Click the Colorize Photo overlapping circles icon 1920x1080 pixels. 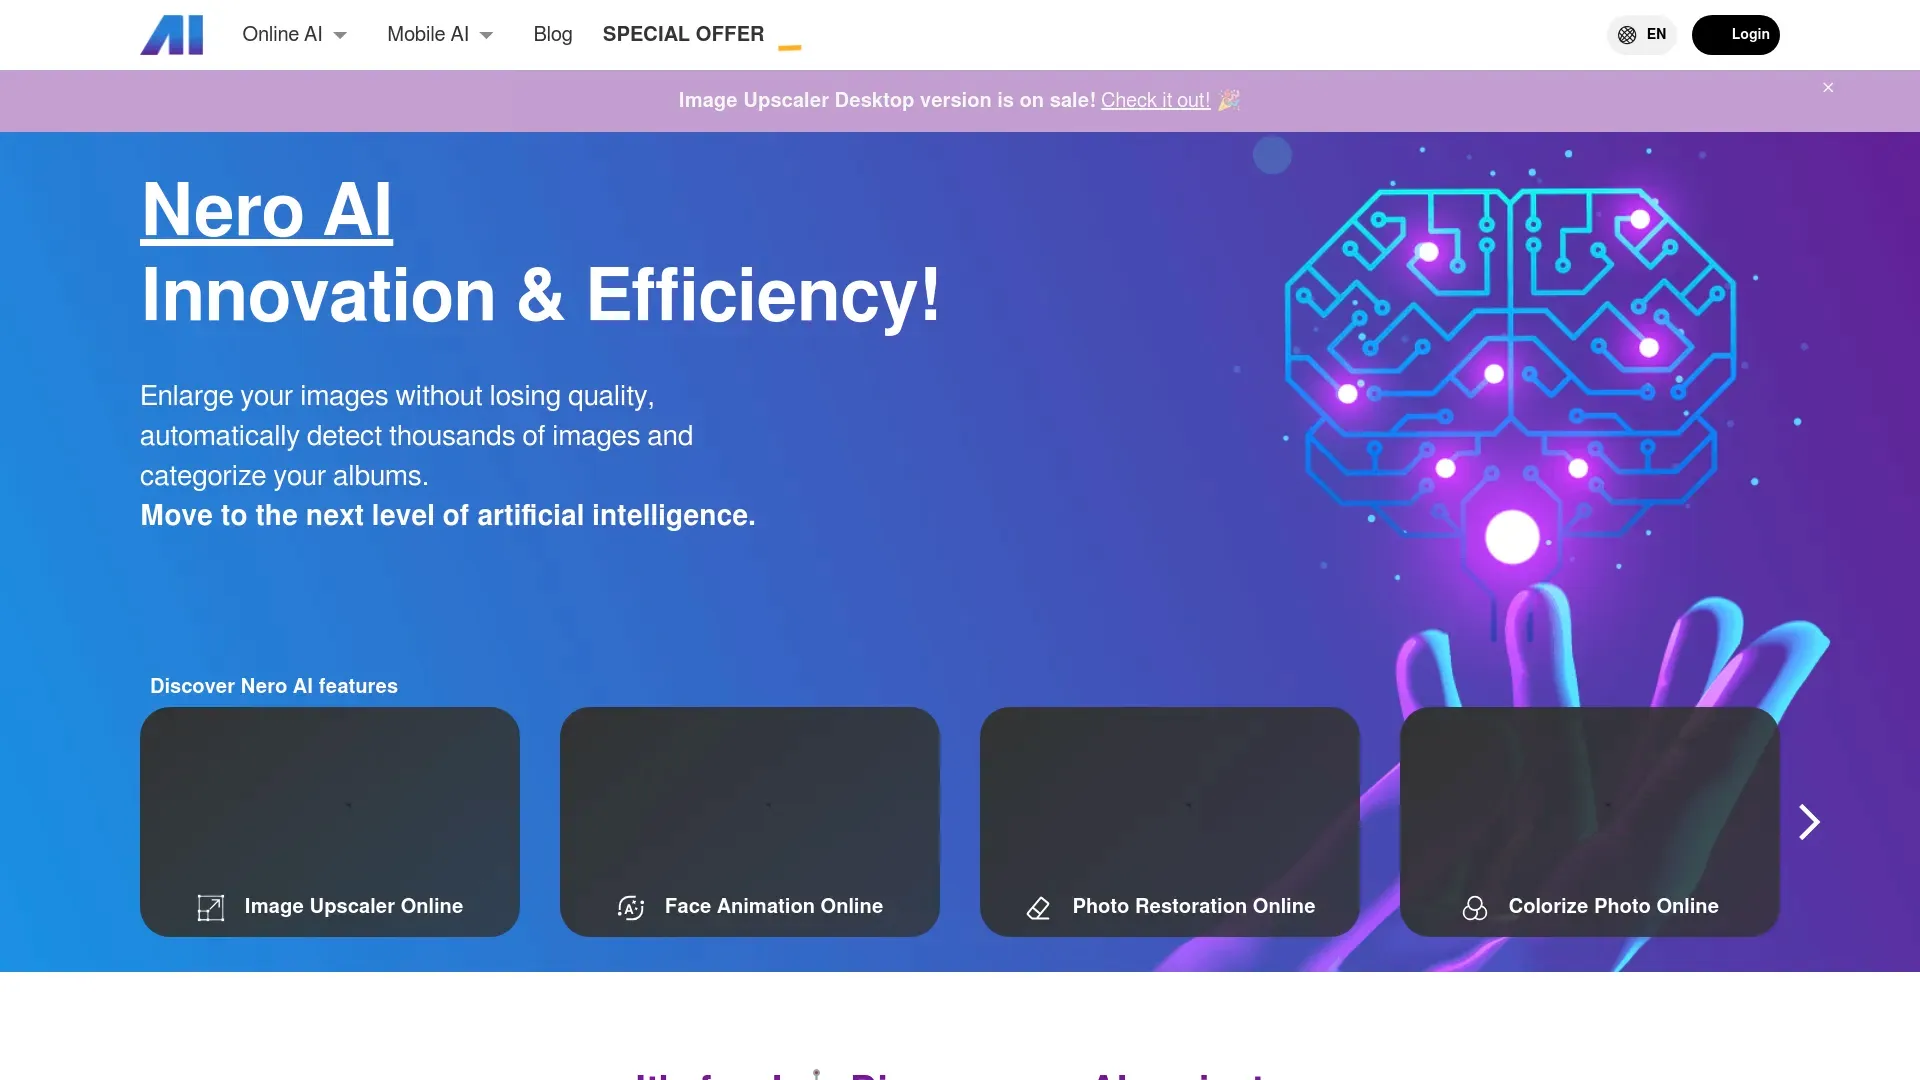1475,907
